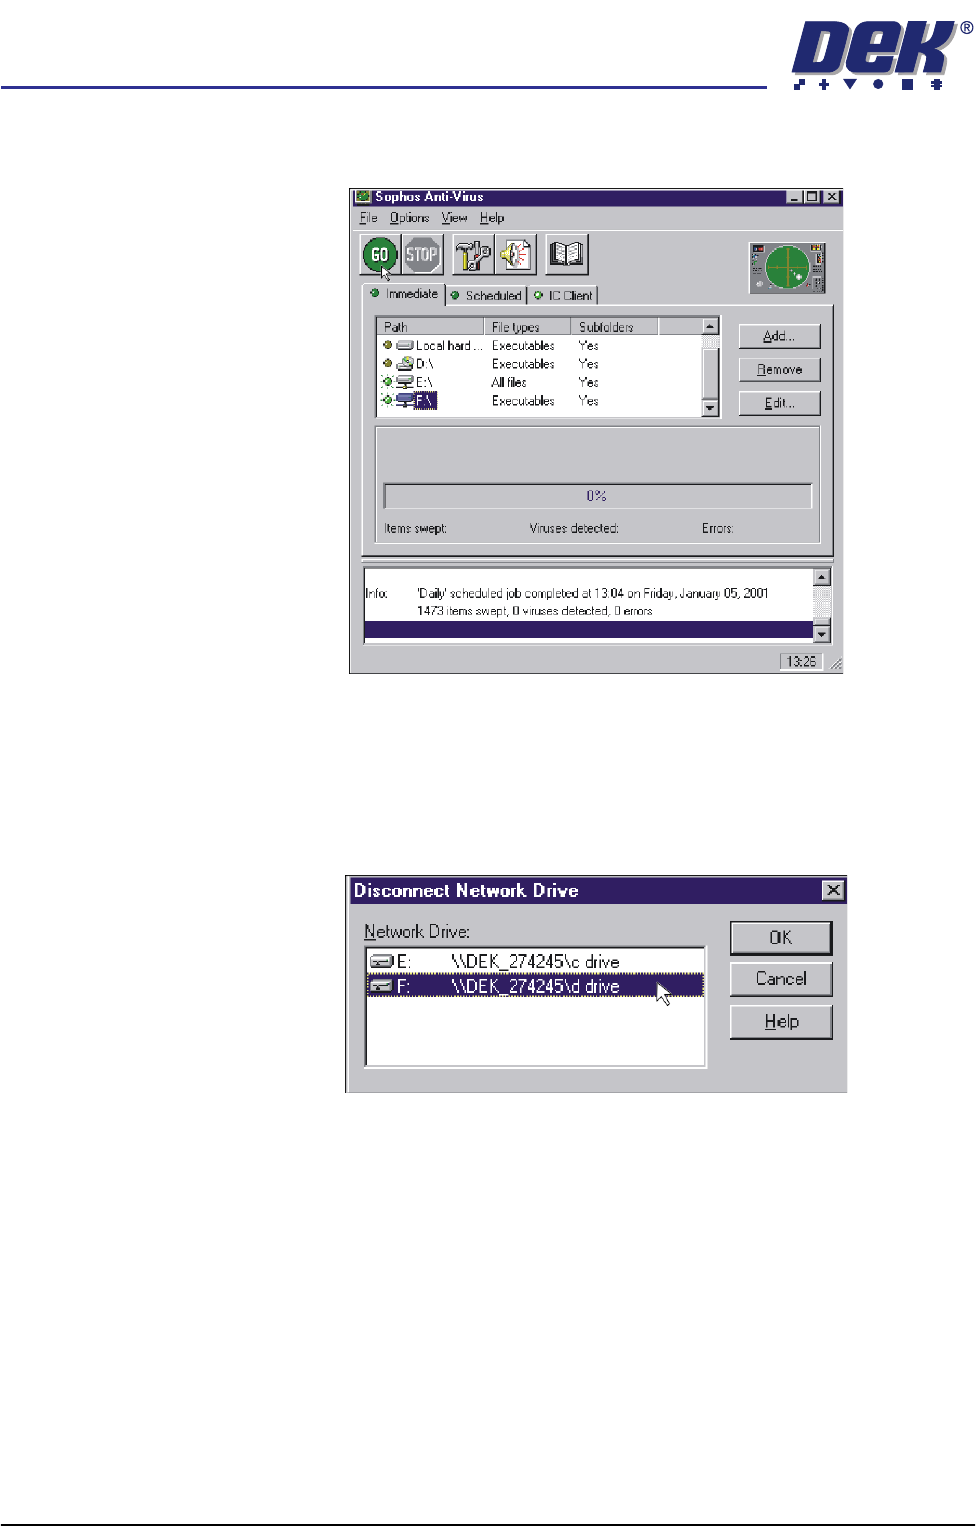The image size is (976, 1526).
Task: Open the speaker alert settings icon
Action: pyautogui.click(x=516, y=255)
